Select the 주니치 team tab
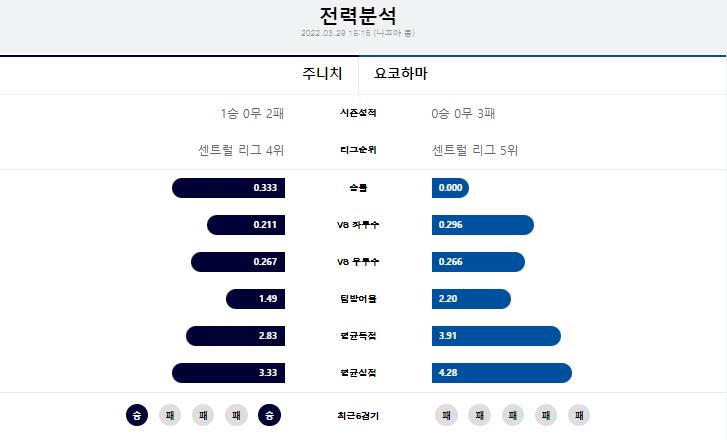Viewport: 727px width, 440px height. pyautogui.click(x=322, y=73)
